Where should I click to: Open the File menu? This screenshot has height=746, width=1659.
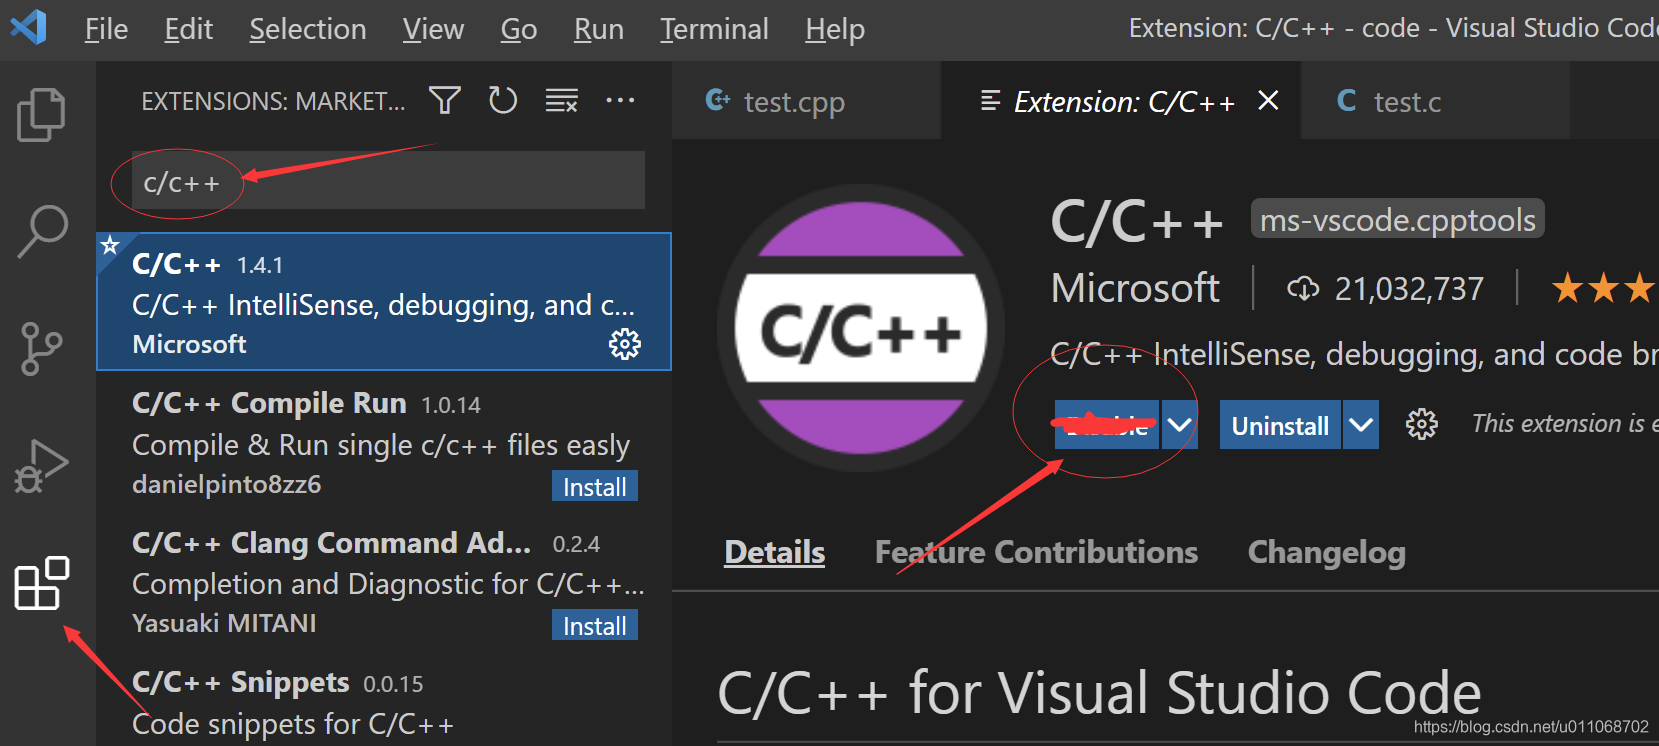(106, 29)
